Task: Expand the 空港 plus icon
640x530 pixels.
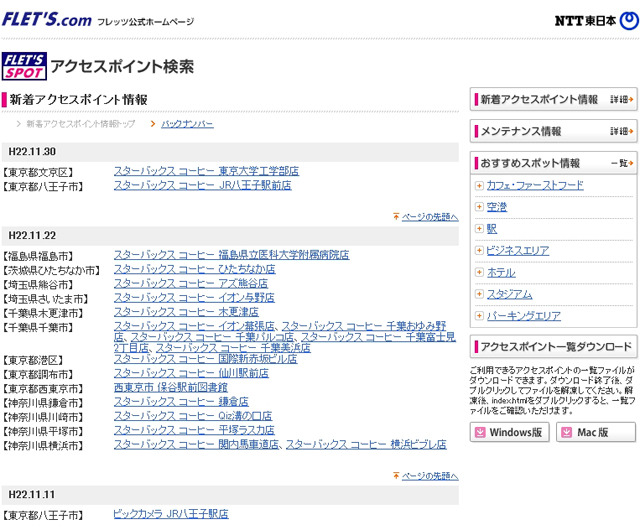Action: 479,207
